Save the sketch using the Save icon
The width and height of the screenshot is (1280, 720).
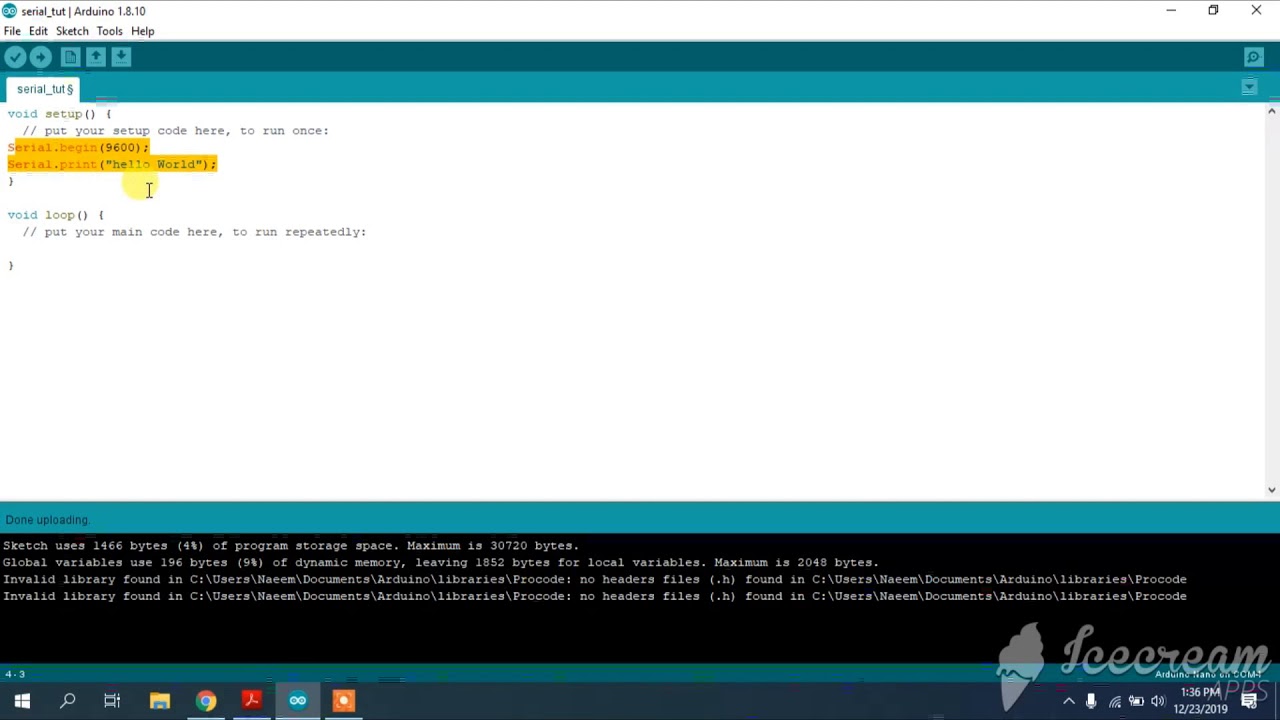pyautogui.click(x=121, y=58)
